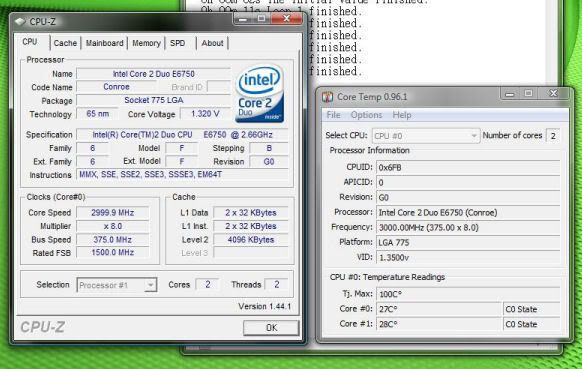Click the VID value 1.3500v
The height and width of the screenshot is (369, 582).
coord(468,257)
